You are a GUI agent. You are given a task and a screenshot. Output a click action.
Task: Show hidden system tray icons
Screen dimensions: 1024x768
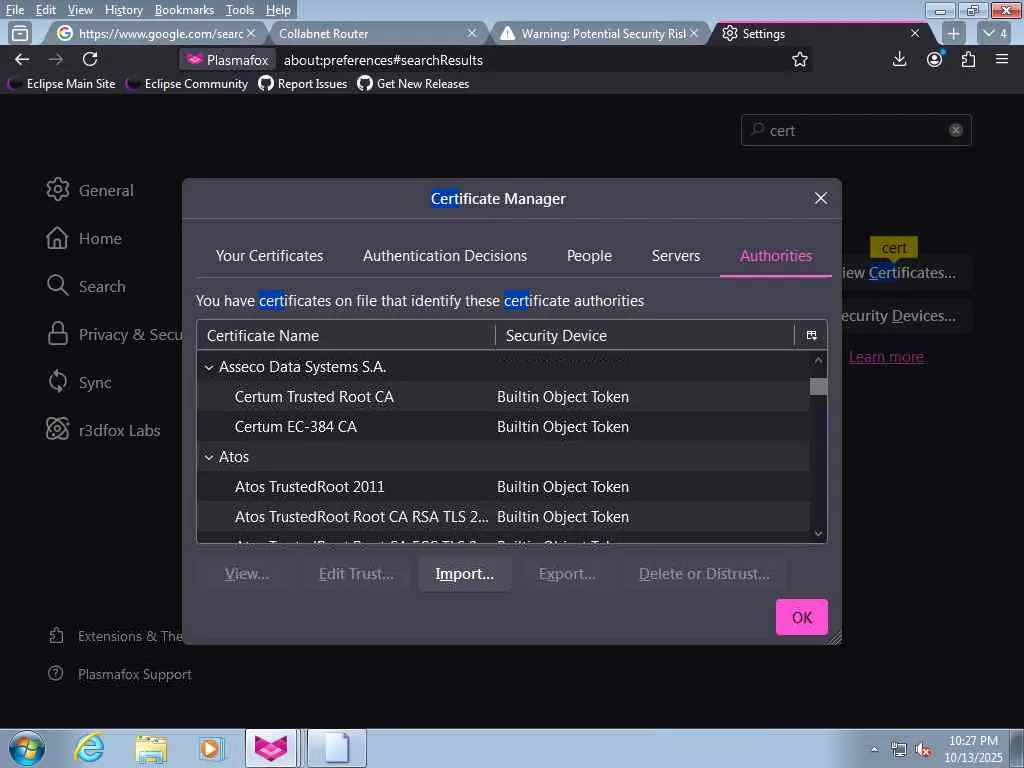(874, 750)
